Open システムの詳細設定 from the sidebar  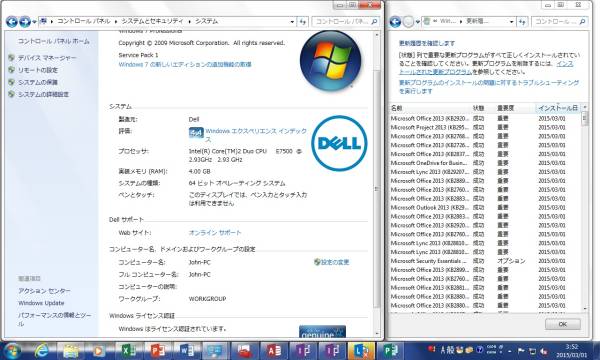pyautogui.click(x=43, y=94)
